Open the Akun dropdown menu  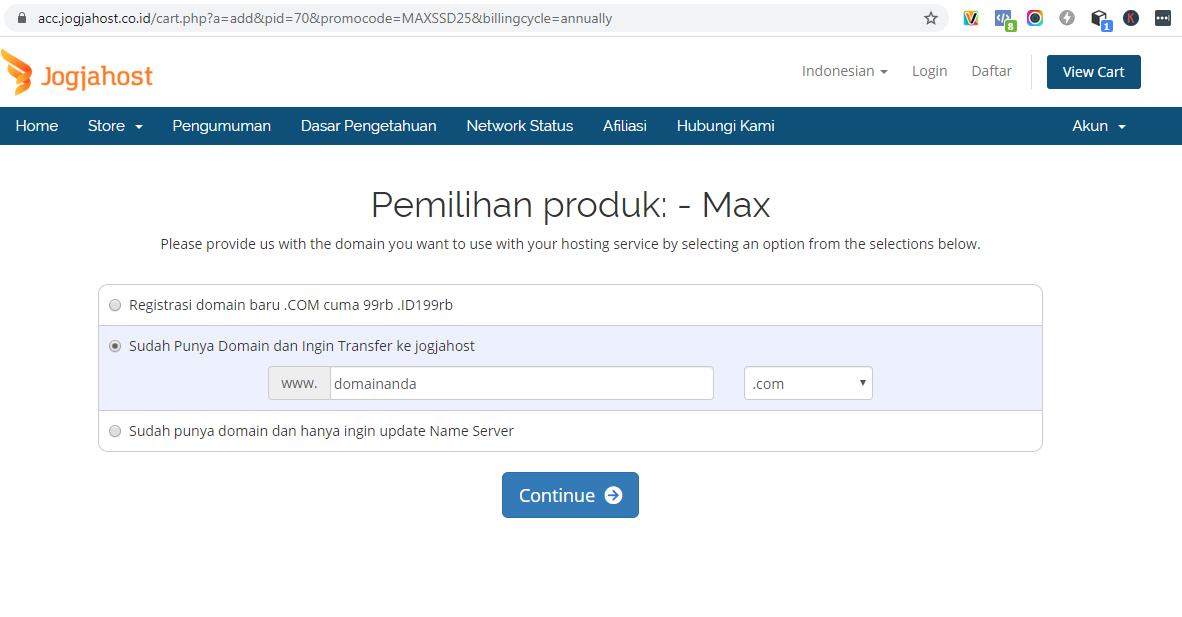tap(1098, 125)
